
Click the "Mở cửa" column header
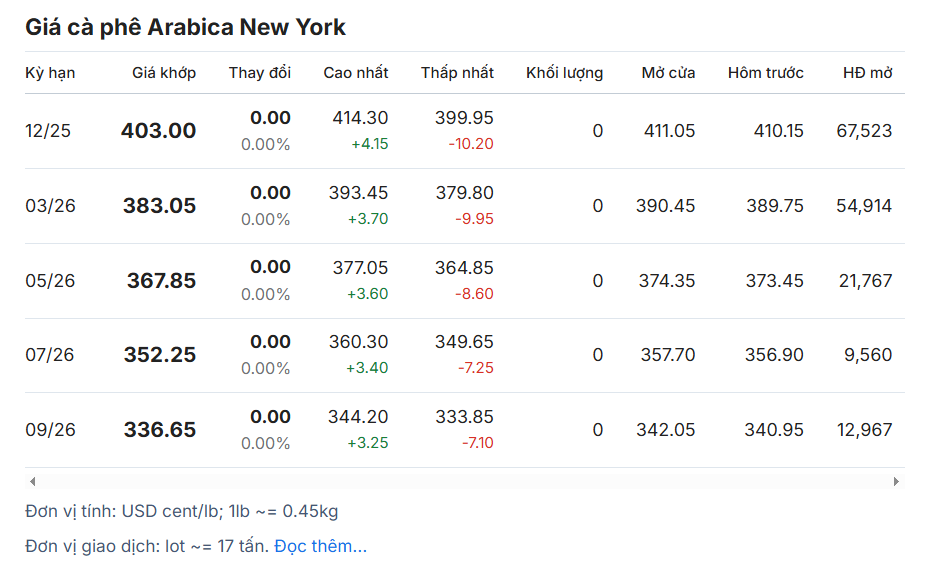668,73
